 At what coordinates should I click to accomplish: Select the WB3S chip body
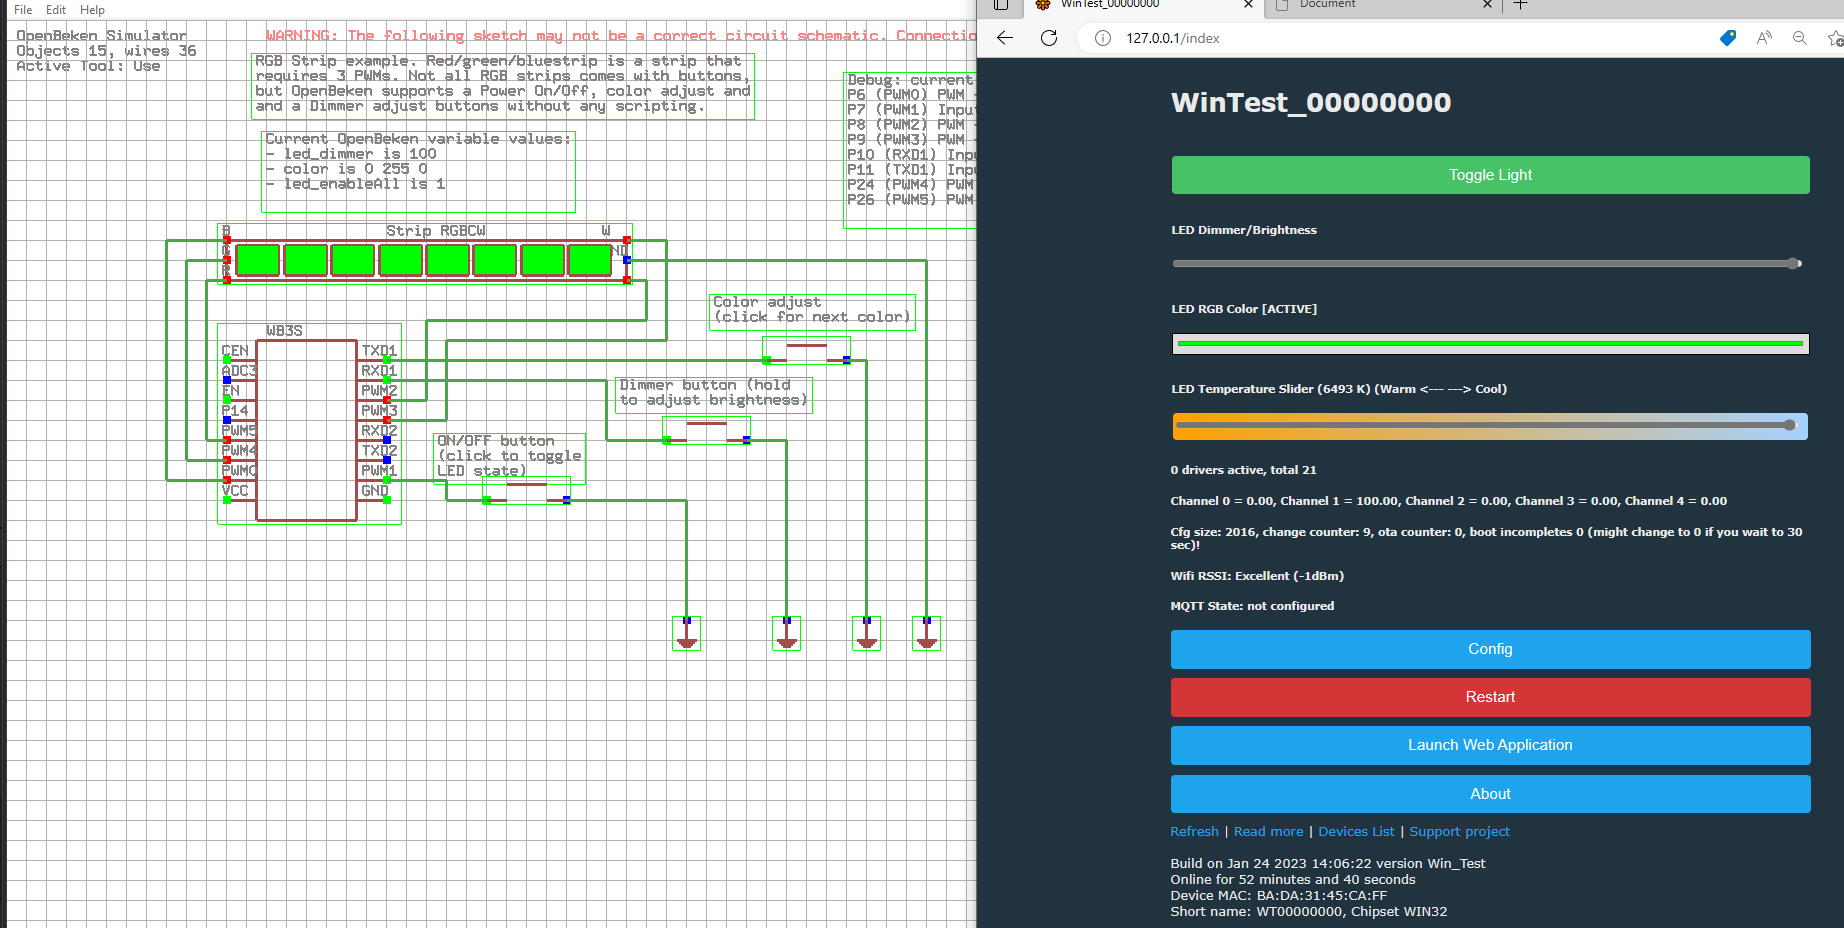[x=306, y=430]
